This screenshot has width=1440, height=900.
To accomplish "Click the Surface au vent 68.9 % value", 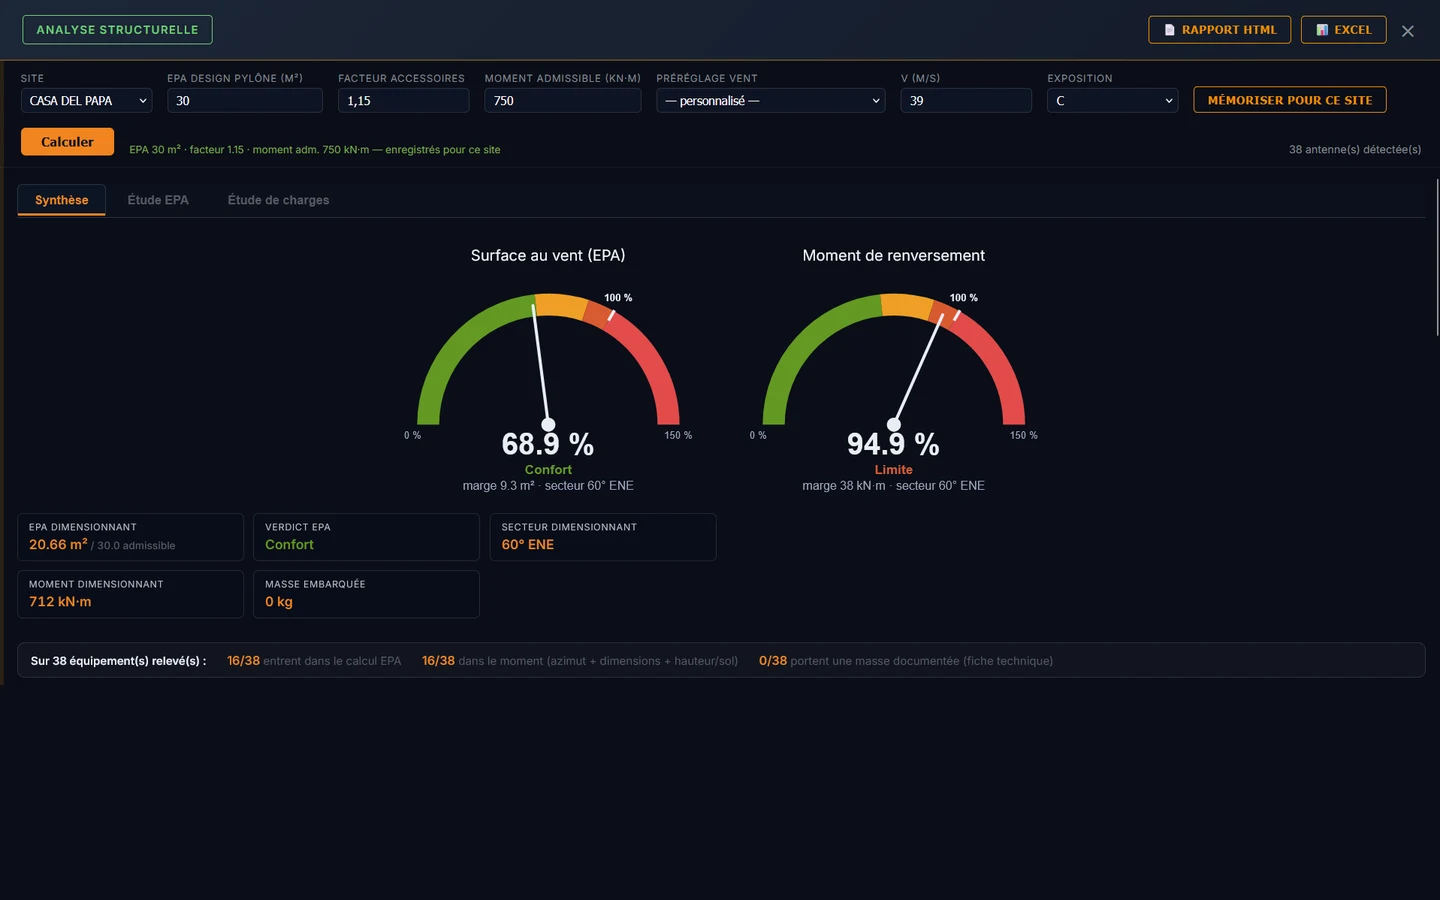I will (548, 444).
